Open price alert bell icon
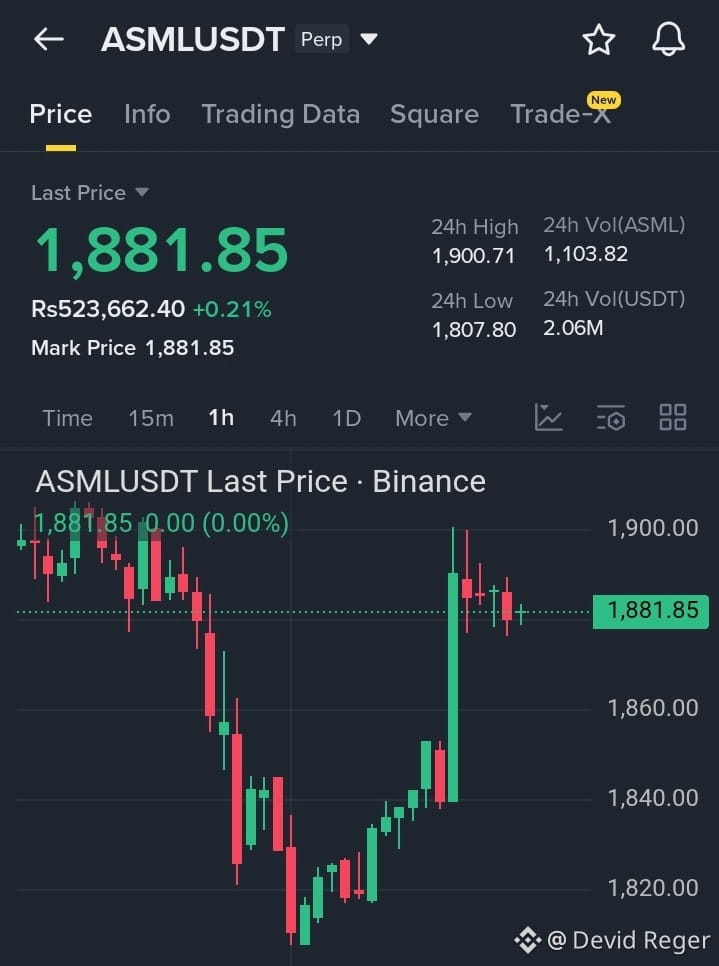This screenshot has height=966, width=719. (668, 39)
